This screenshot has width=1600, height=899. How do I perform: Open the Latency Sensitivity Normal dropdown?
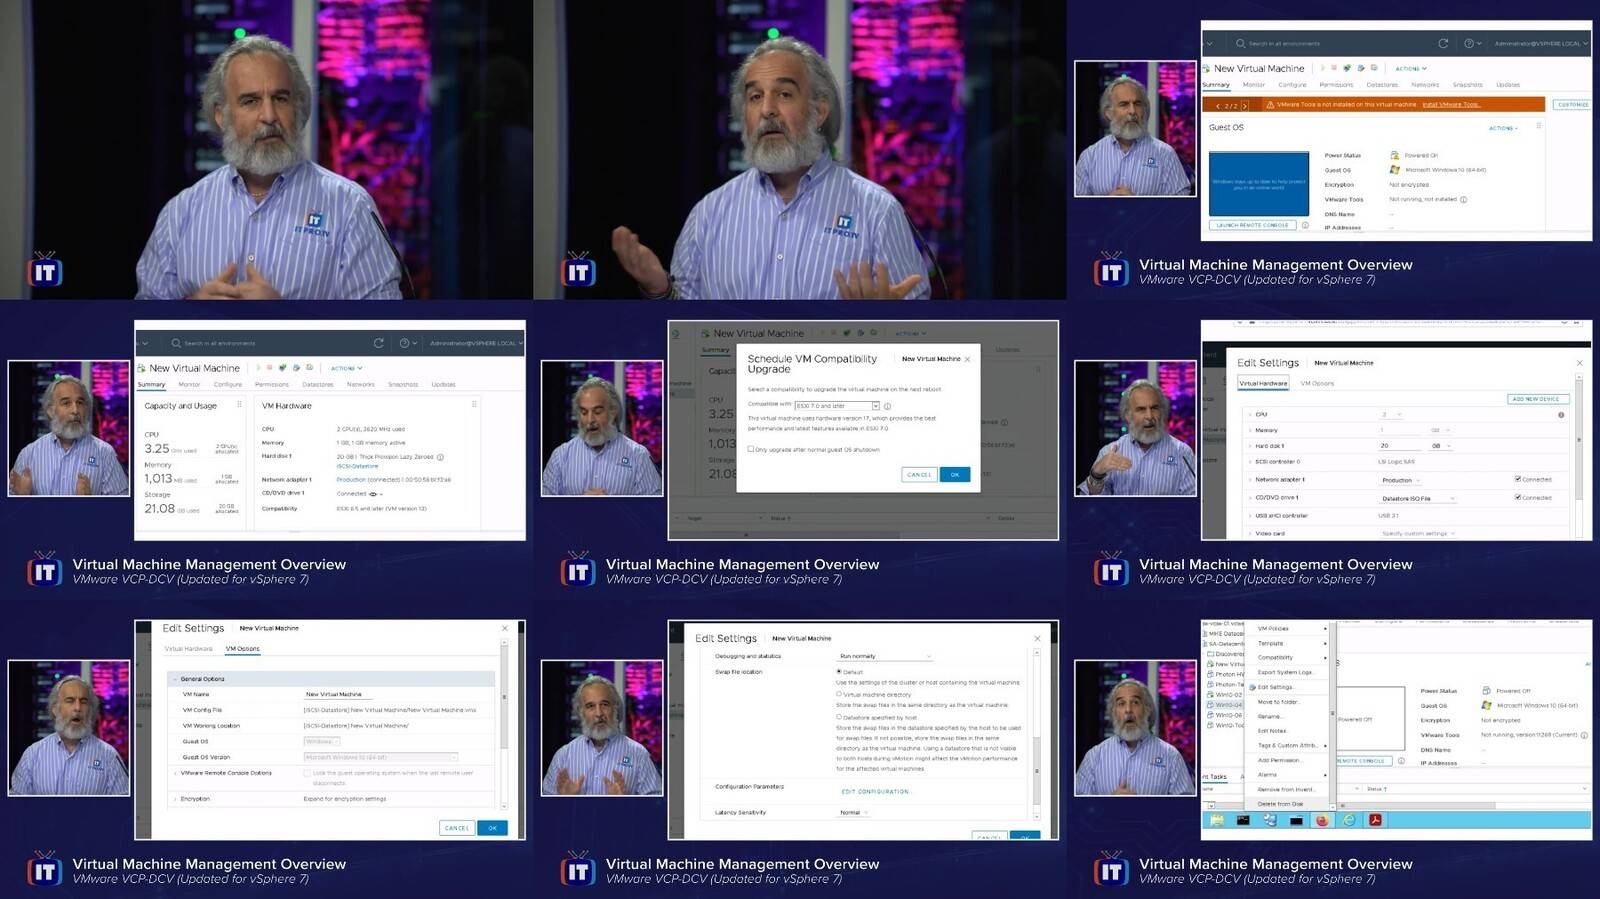tap(854, 812)
